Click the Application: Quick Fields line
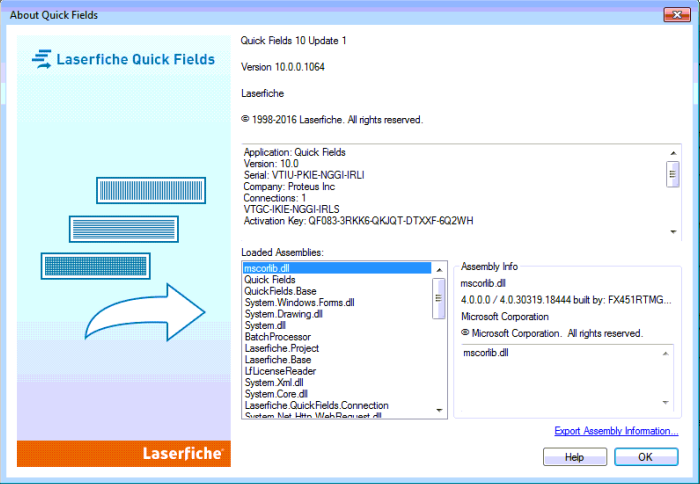Screen dimensions: 700x484 click(x=295, y=152)
